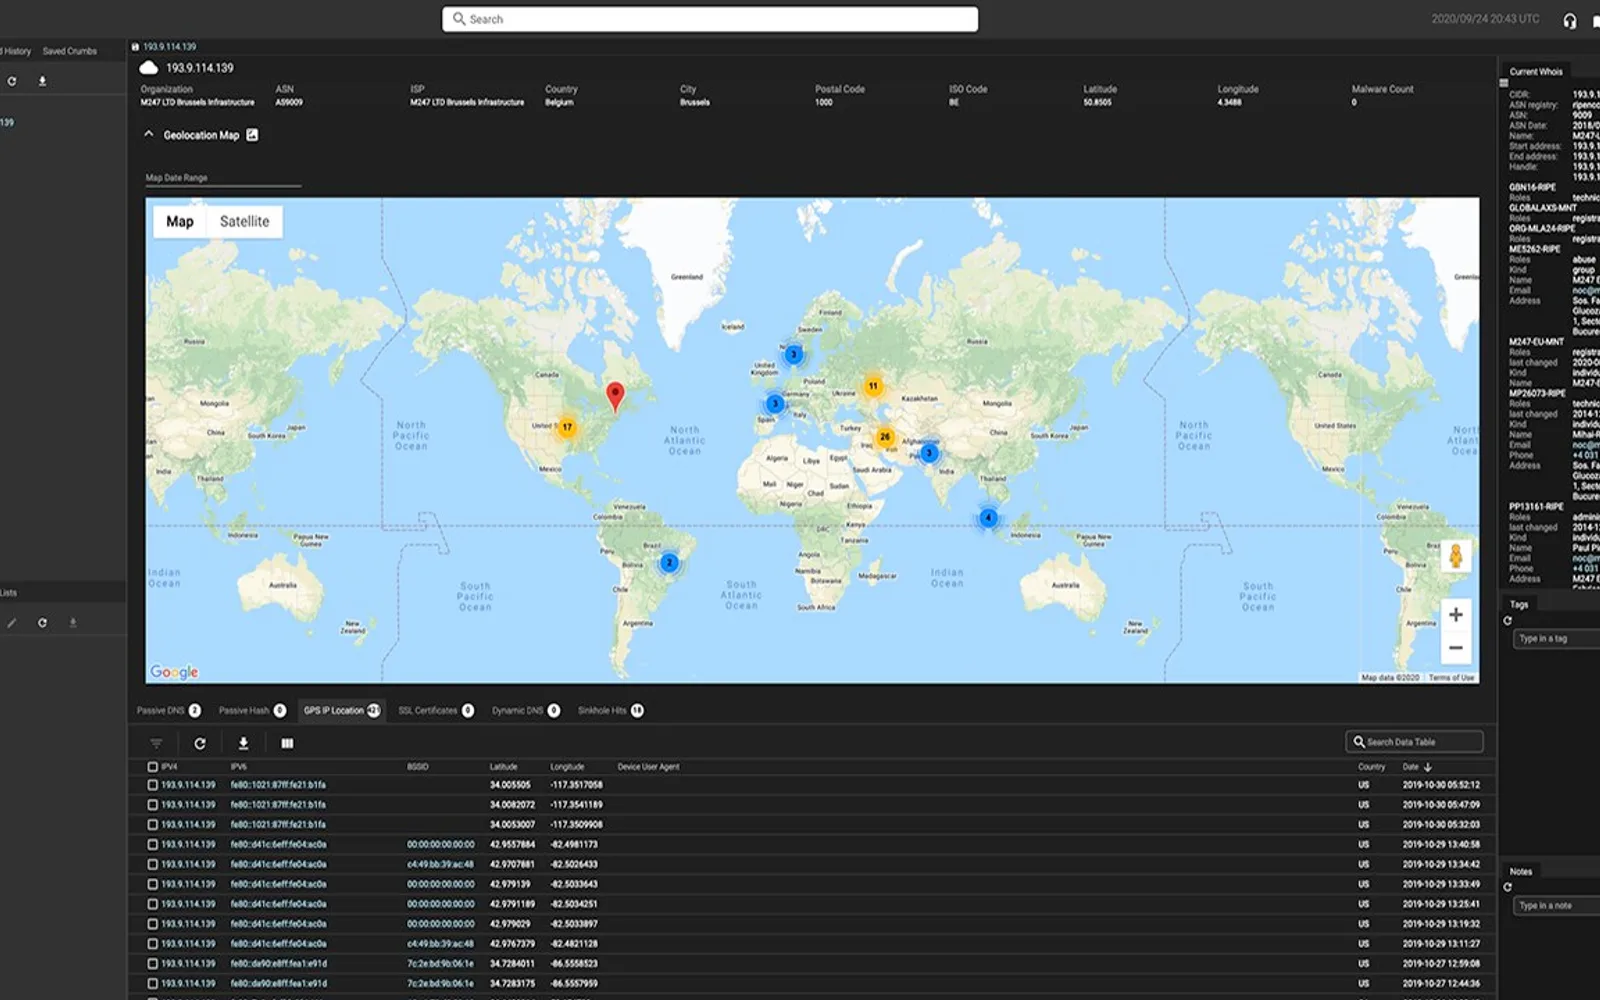Image resolution: width=1600 pixels, height=1000 pixels.
Task: Click the headset support icon in top bar
Action: tap(1570, 21)
